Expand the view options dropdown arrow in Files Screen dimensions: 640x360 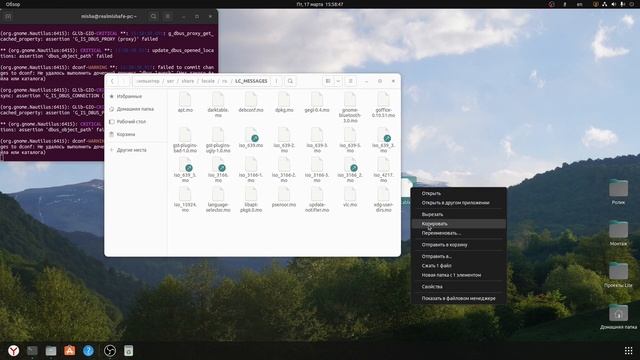[338, 81]
